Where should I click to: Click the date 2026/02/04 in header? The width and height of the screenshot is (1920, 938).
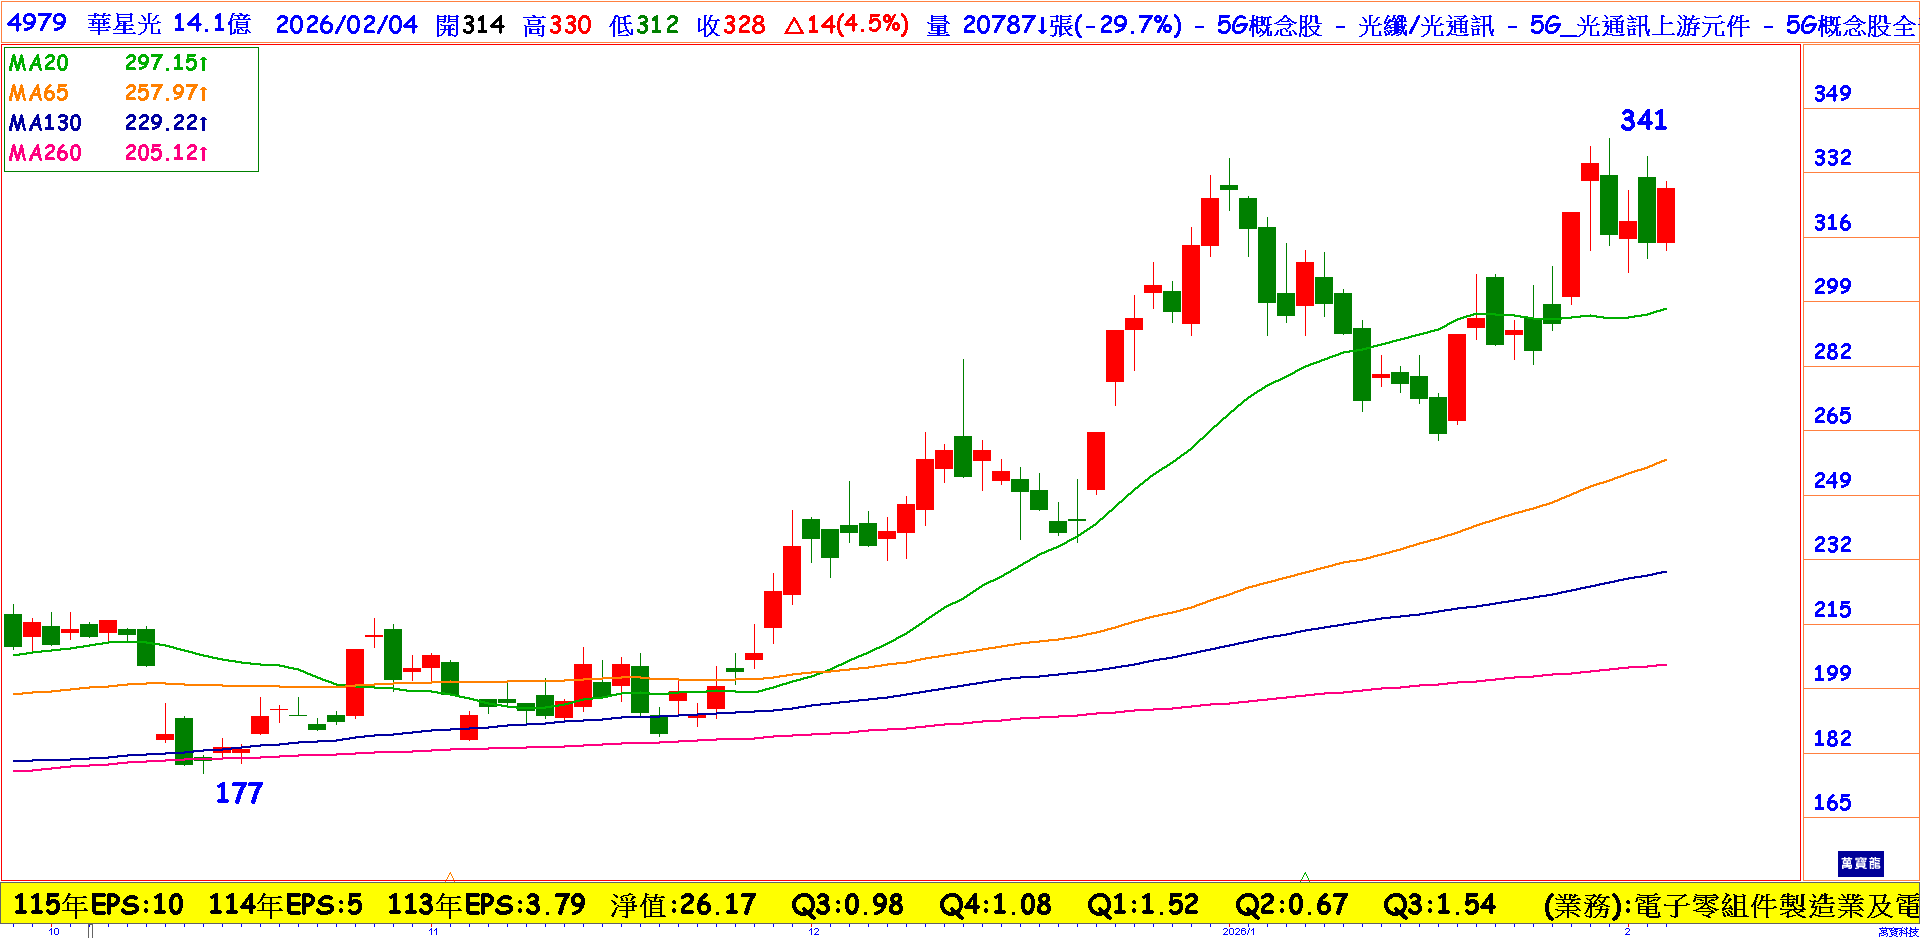(346, 25)
